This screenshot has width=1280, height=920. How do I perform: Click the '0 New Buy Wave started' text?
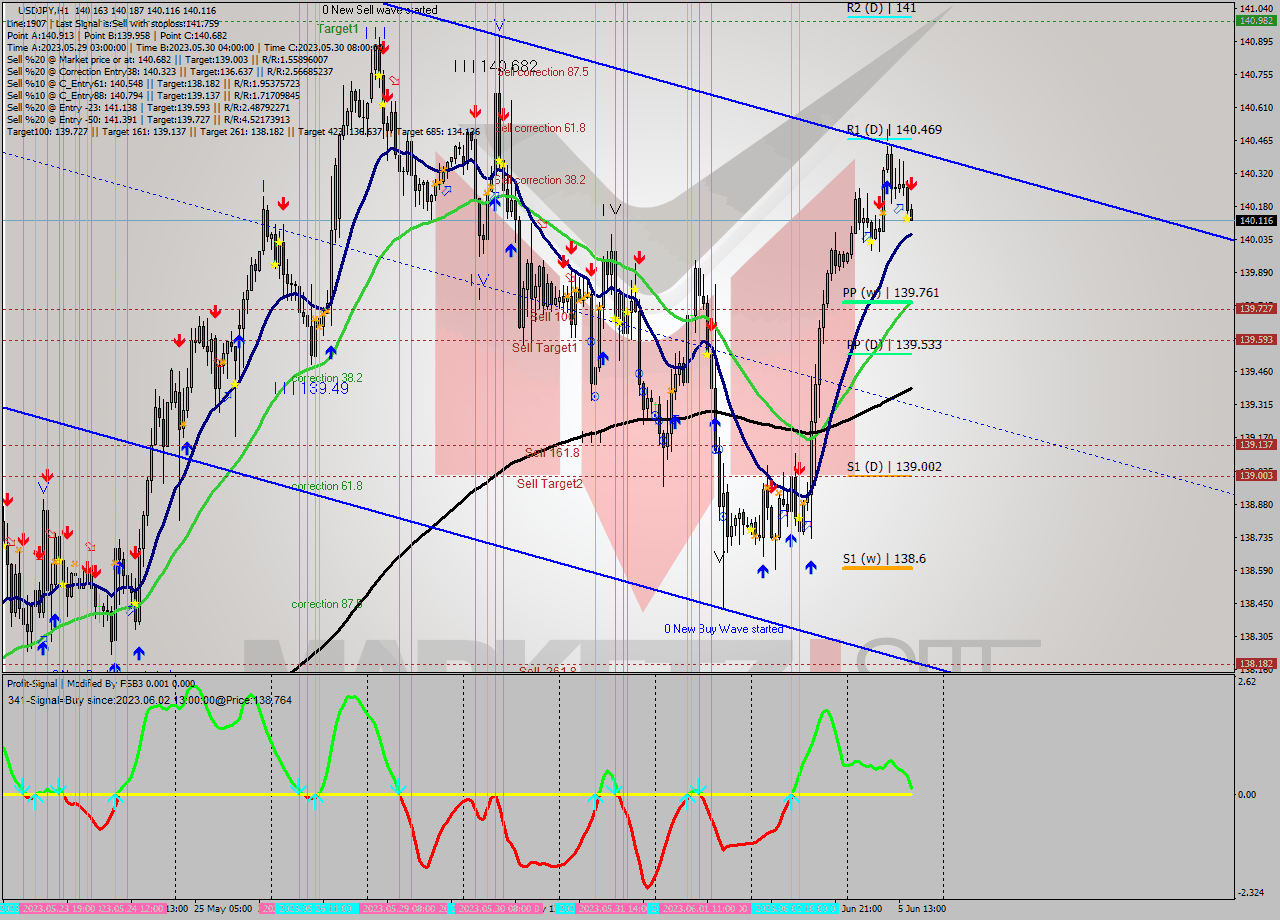pos(723,628)
